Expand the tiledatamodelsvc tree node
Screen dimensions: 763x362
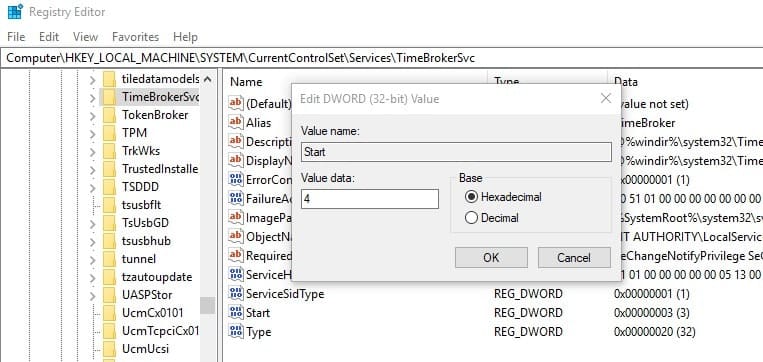coord(92,79)
